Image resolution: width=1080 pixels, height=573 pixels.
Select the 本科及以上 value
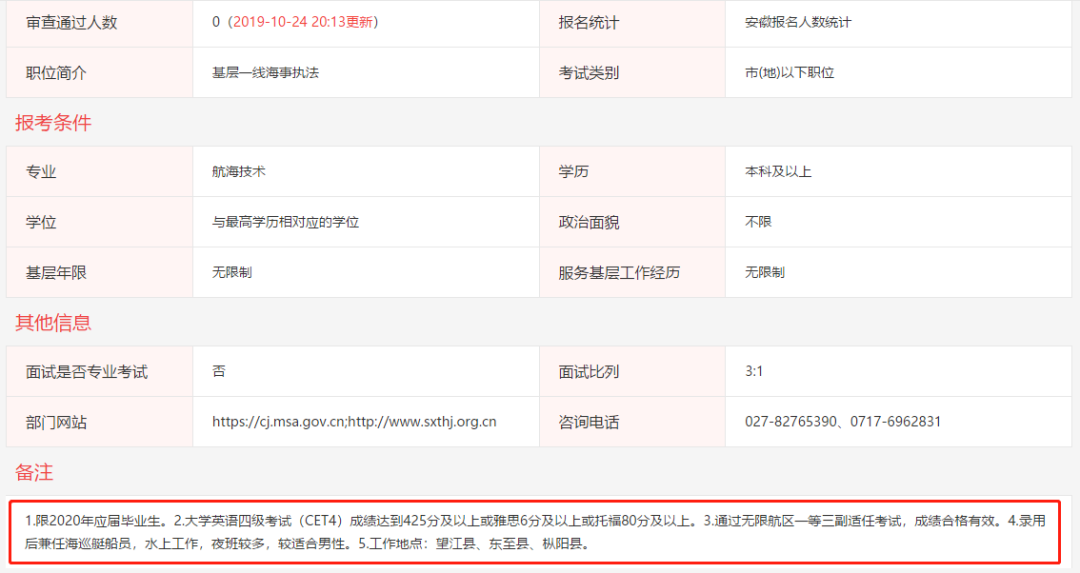pyautogui.click(x=778, y=171)
